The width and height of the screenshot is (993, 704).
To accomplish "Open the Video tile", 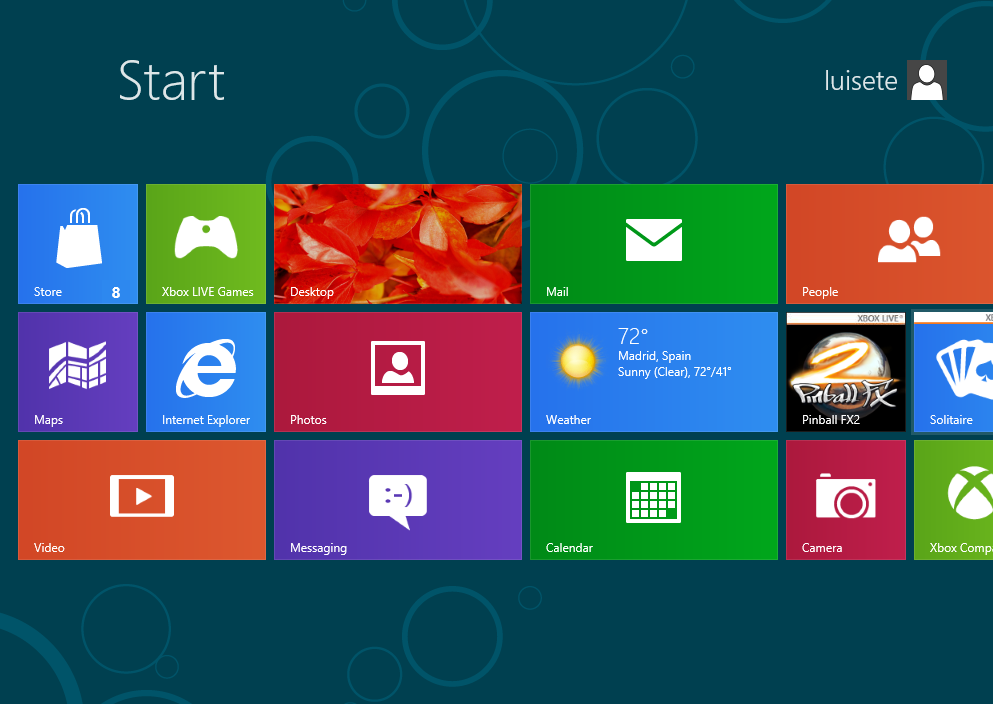I will [x=142, y=500].
